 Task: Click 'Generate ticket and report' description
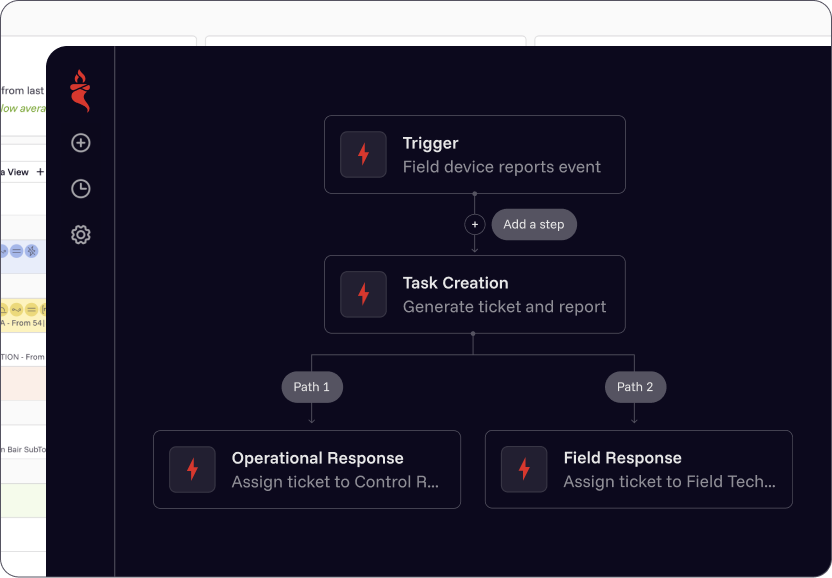point(504,307)
